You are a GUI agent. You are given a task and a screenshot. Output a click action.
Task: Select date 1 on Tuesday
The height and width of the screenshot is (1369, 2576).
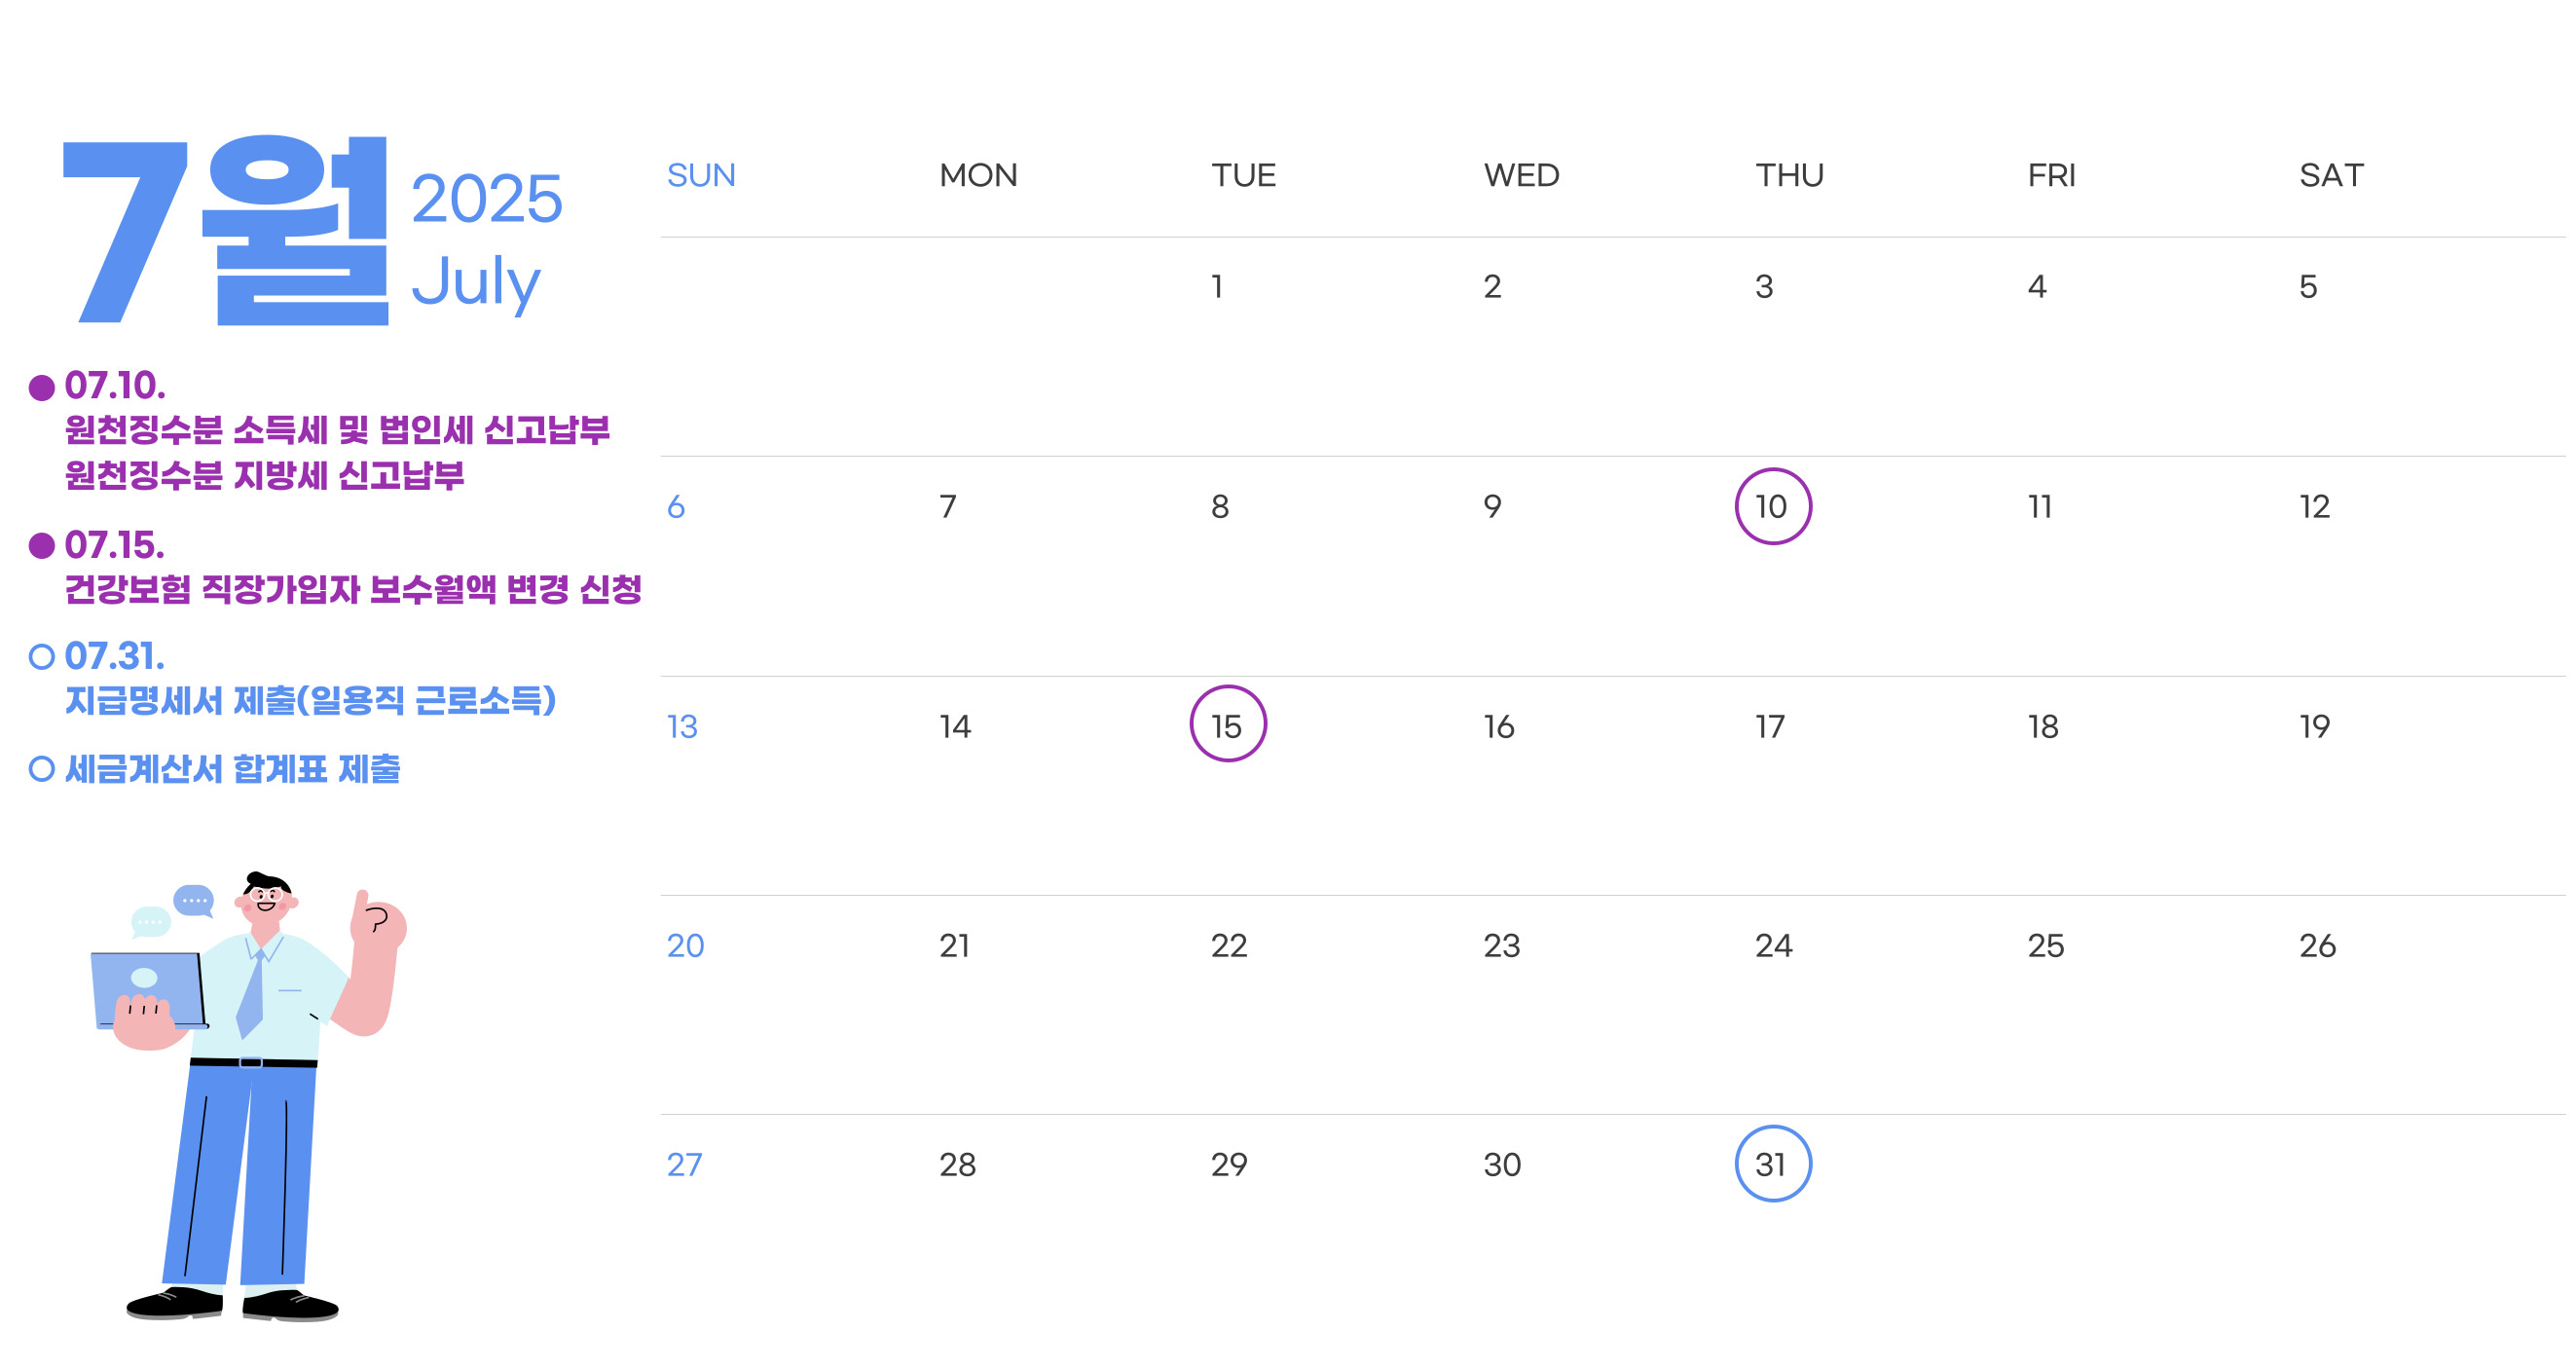(x=1217, y=287)
